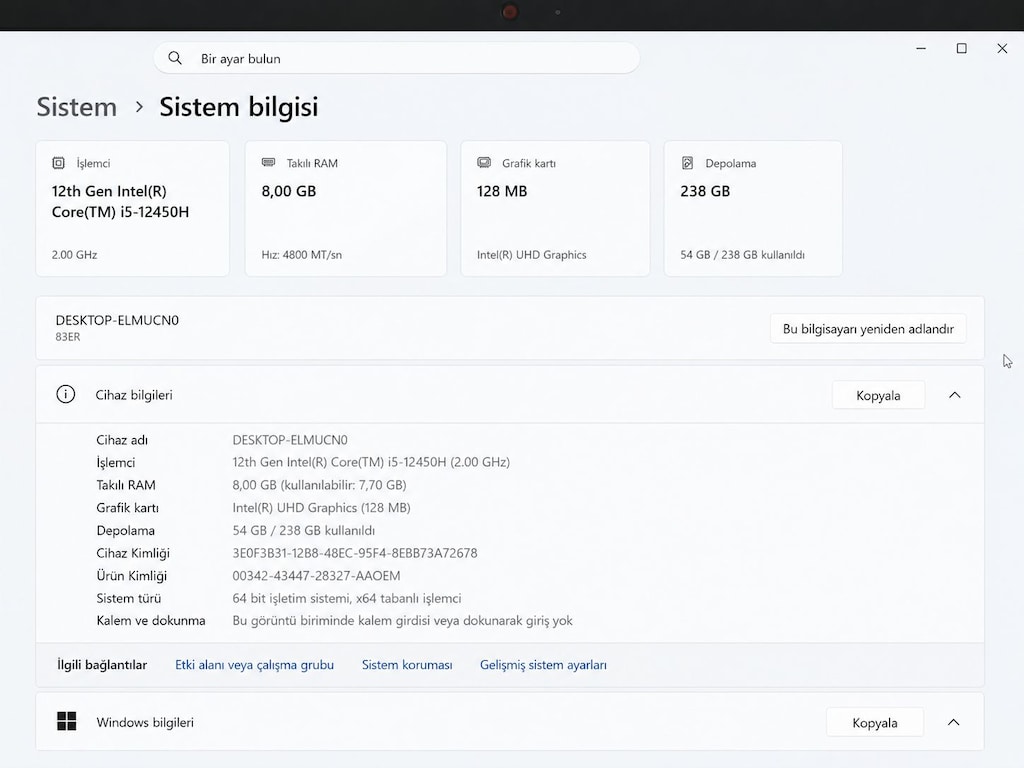This screenshot has width=1024, height=768.
Task: Click the search magnifier icon
Action: (174, 58)
